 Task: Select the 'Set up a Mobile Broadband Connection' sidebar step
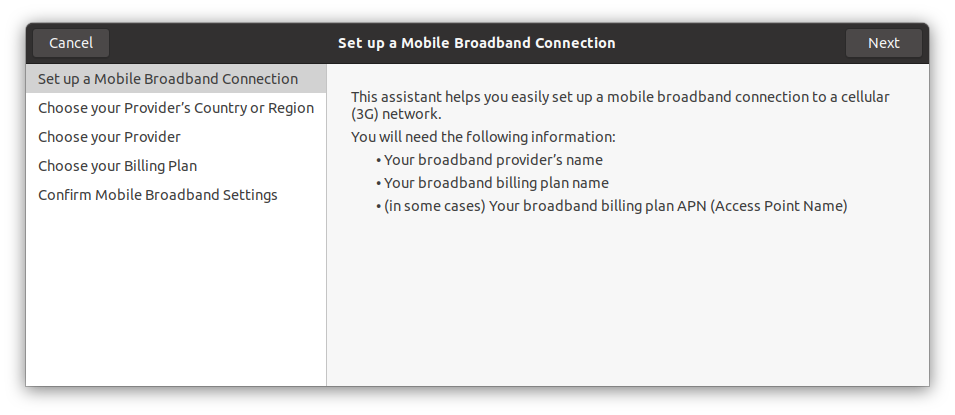click(x=168, y=79)
